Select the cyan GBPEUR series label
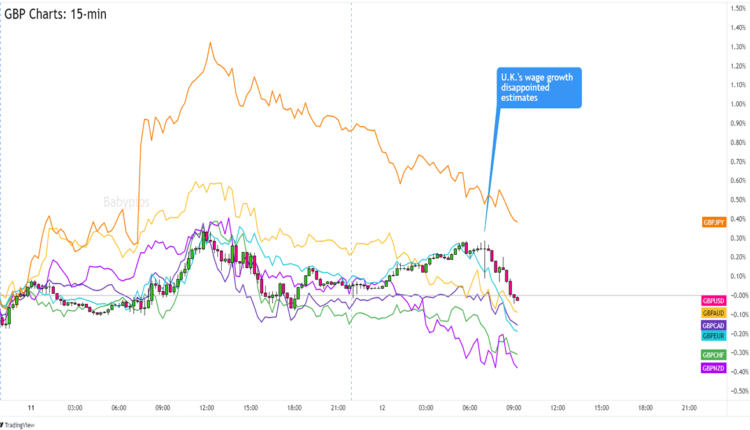Viewport: 750px width, 430px height. (x=714, y=335)
